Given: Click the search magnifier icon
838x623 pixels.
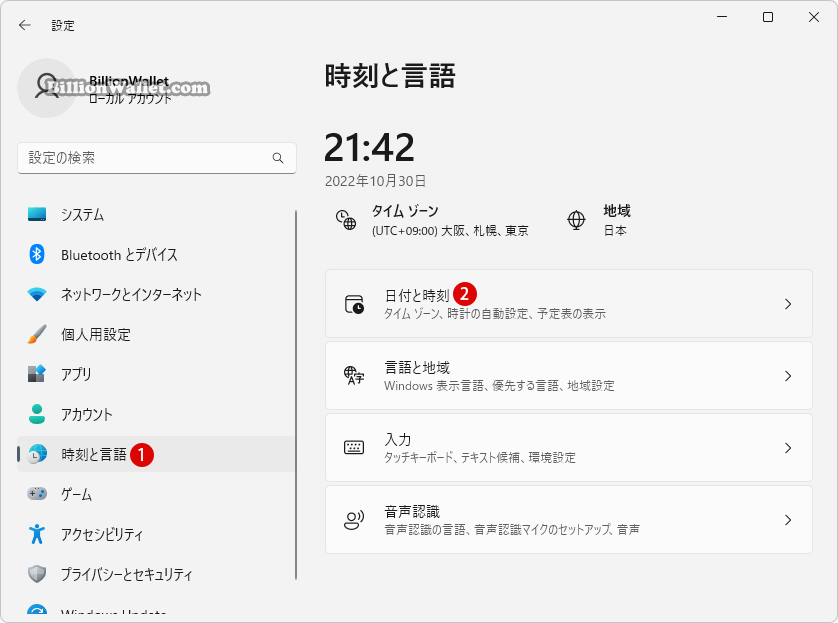Looking at the screenshot, I should point(278,158).
